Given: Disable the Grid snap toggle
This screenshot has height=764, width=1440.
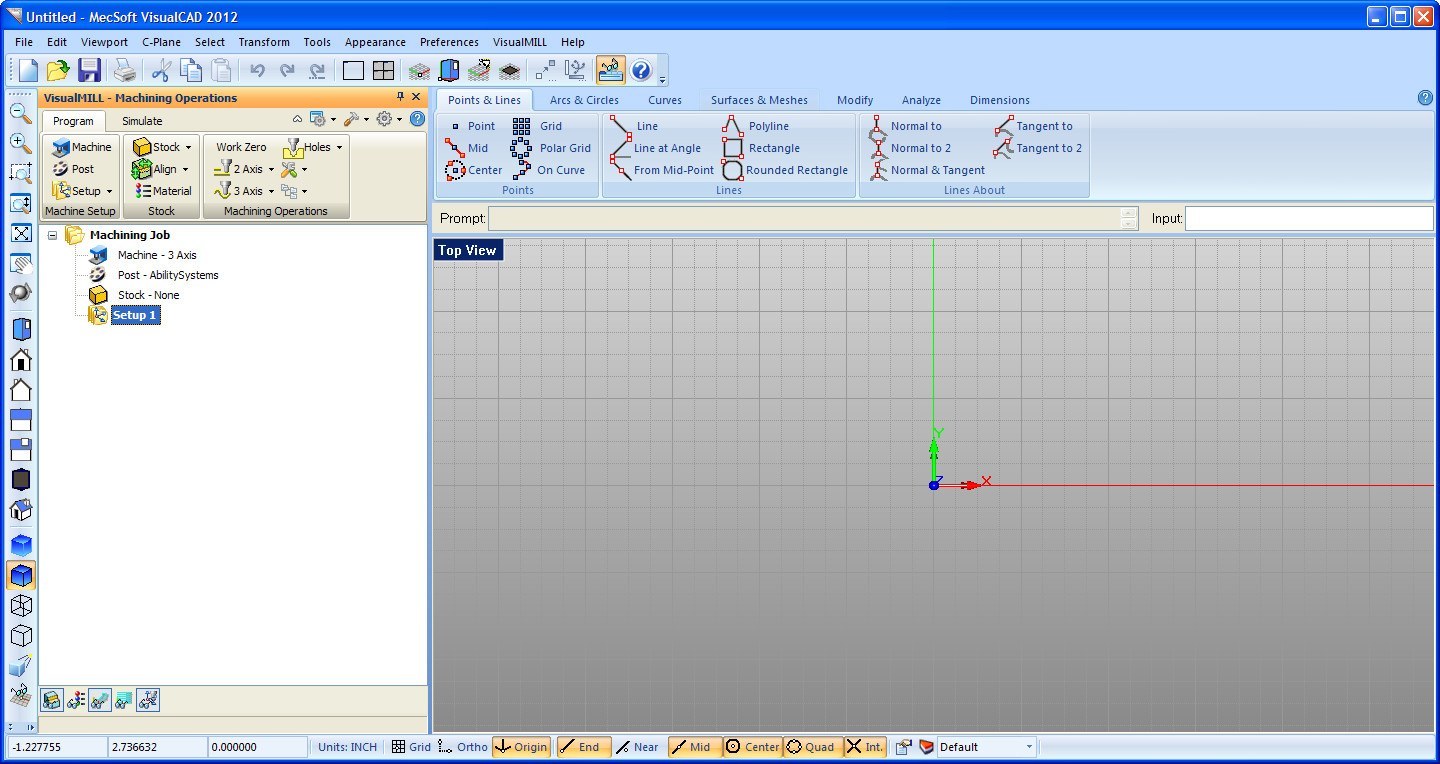Looking at the screenshot, I should tap(412, 746).
